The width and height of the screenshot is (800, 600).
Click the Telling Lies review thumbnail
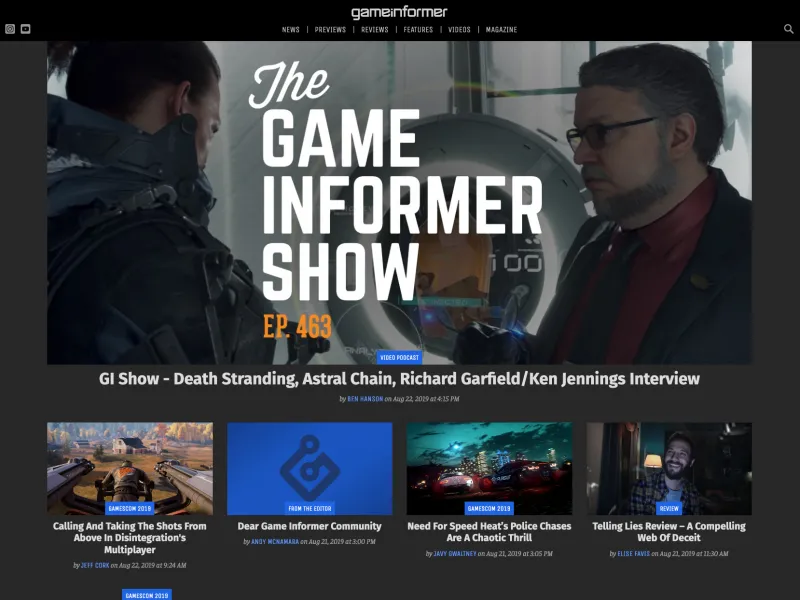point(671,463)
